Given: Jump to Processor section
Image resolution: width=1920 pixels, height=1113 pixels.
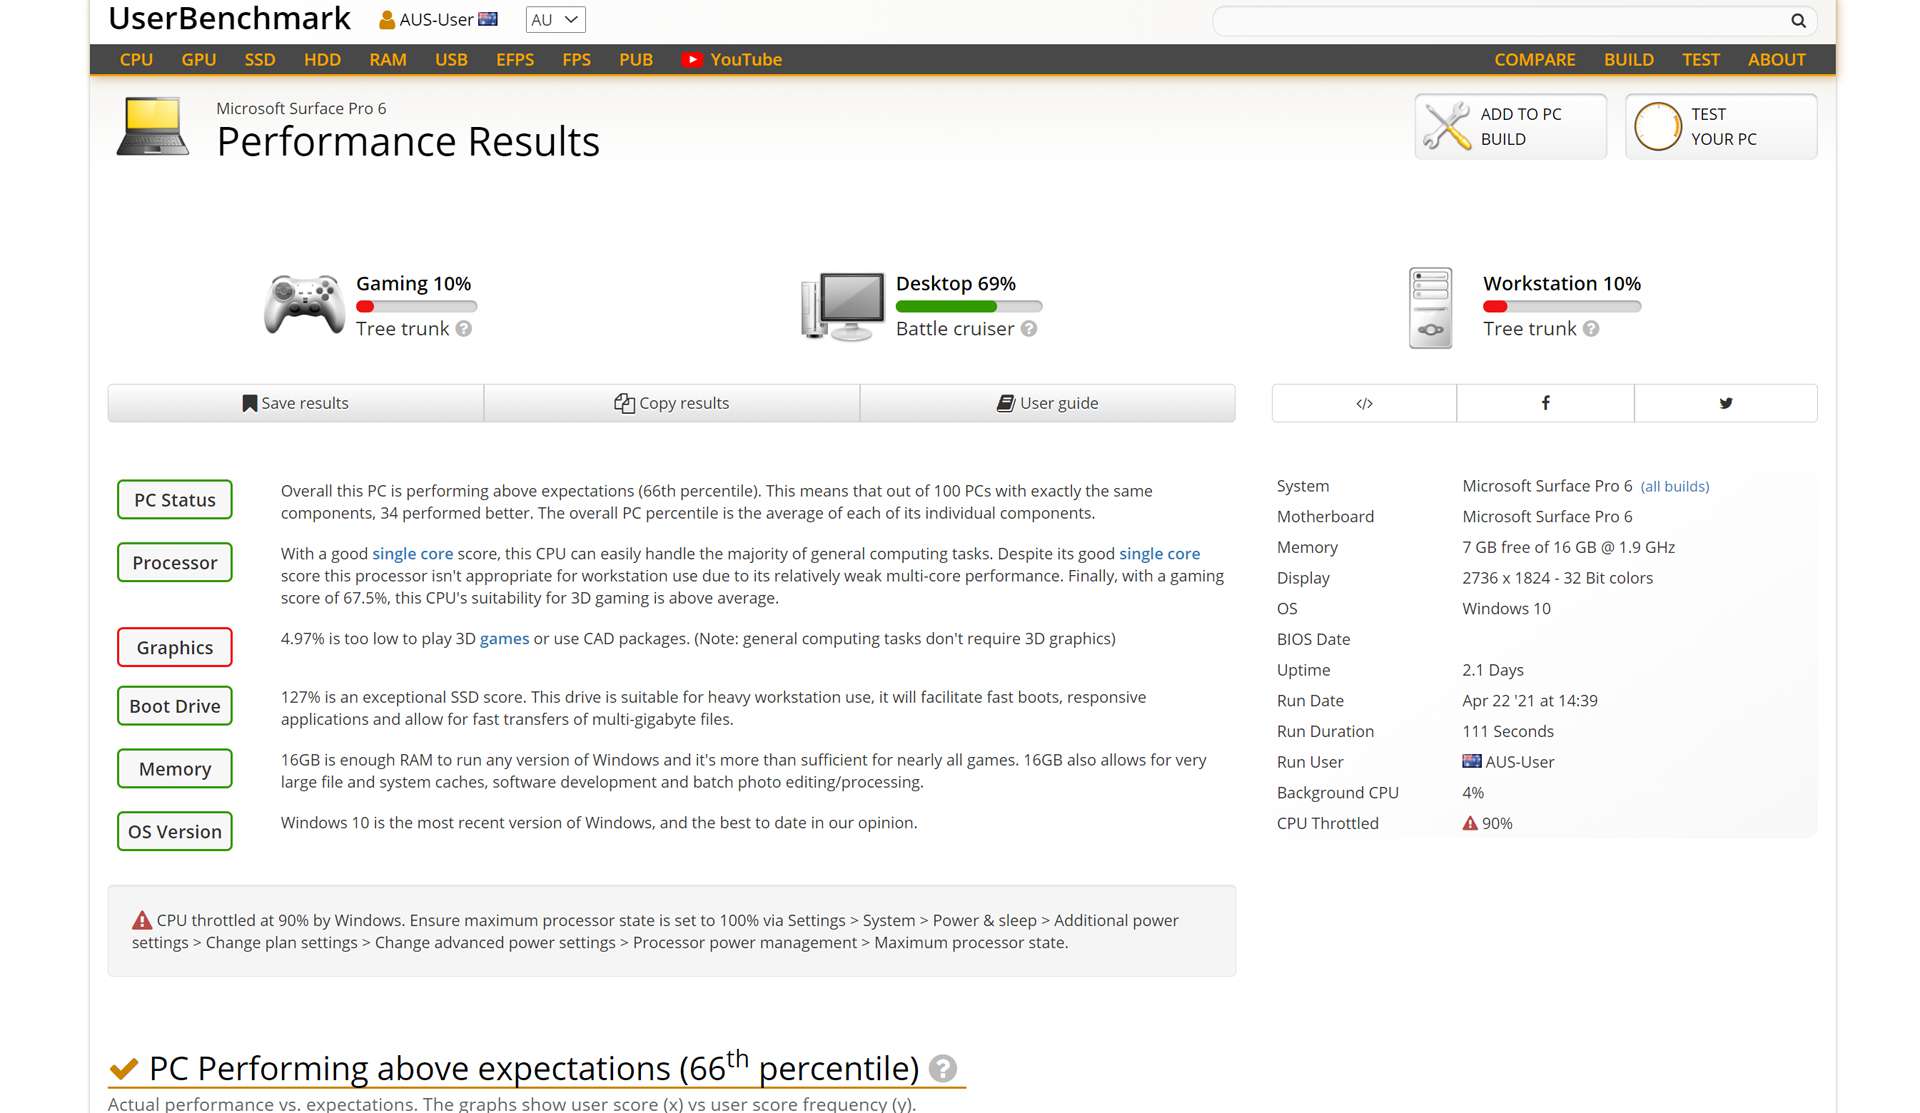Looking at the screenshot, I should (175, 563).
